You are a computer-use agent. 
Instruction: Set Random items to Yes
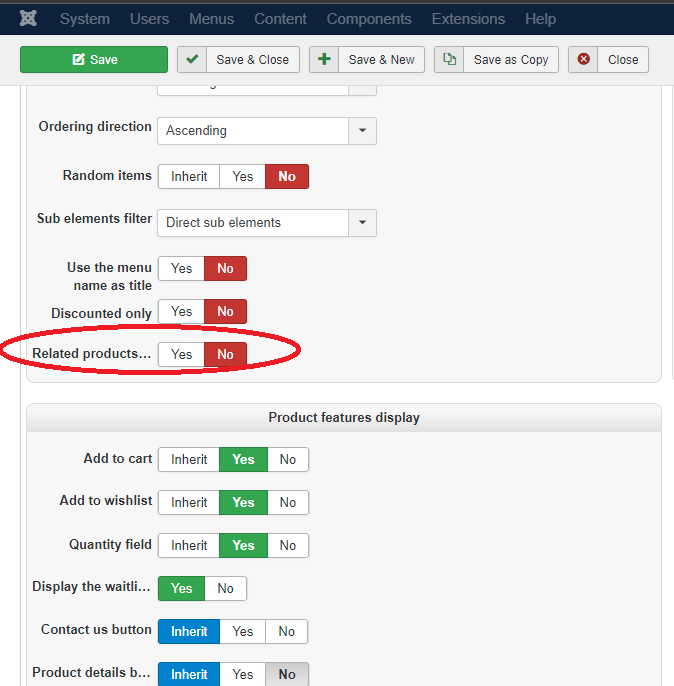[242, 176]
